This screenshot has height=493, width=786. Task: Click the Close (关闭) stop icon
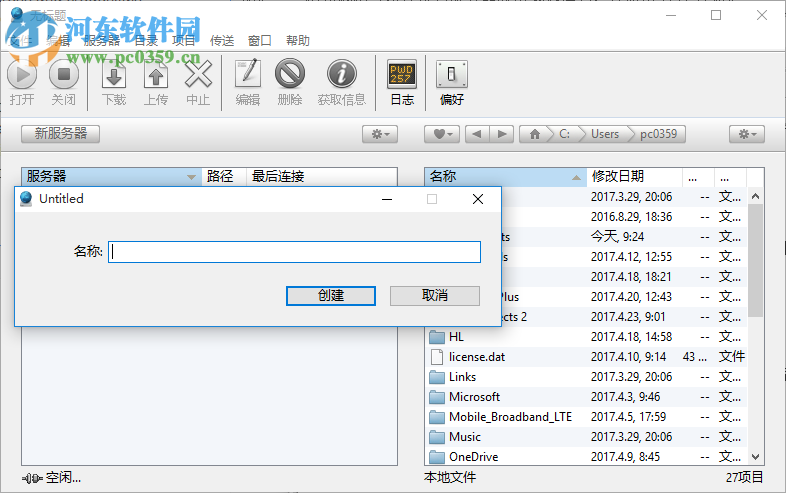[x=64, y=75]
